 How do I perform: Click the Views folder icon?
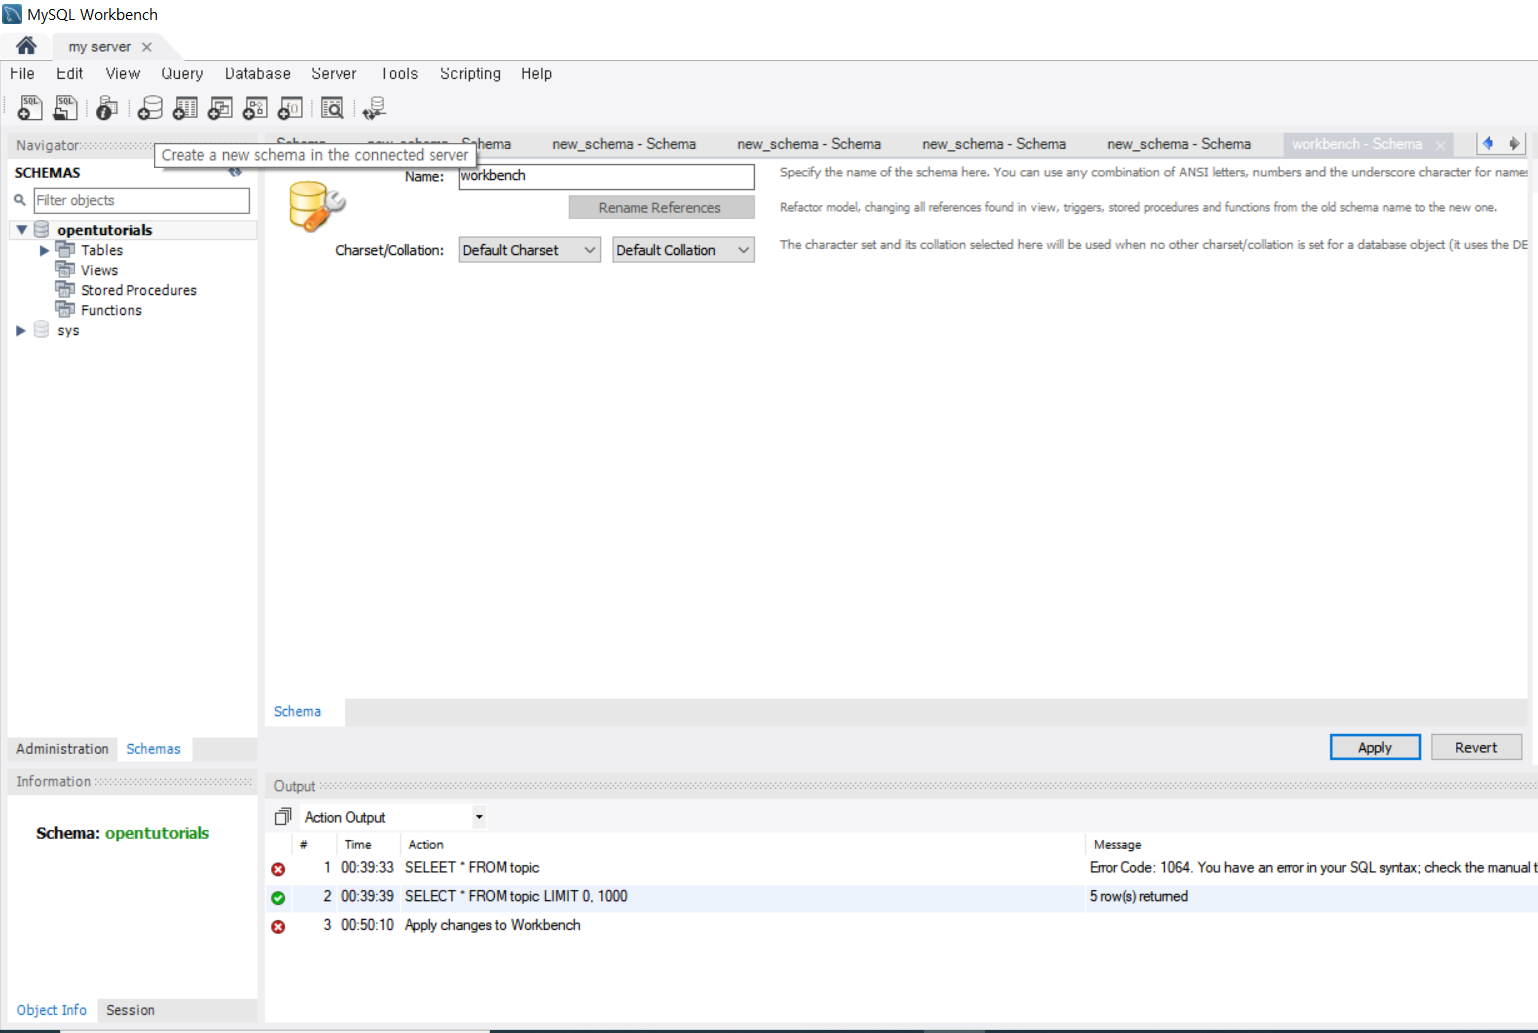pyautogui.click(x=65, y=269)
